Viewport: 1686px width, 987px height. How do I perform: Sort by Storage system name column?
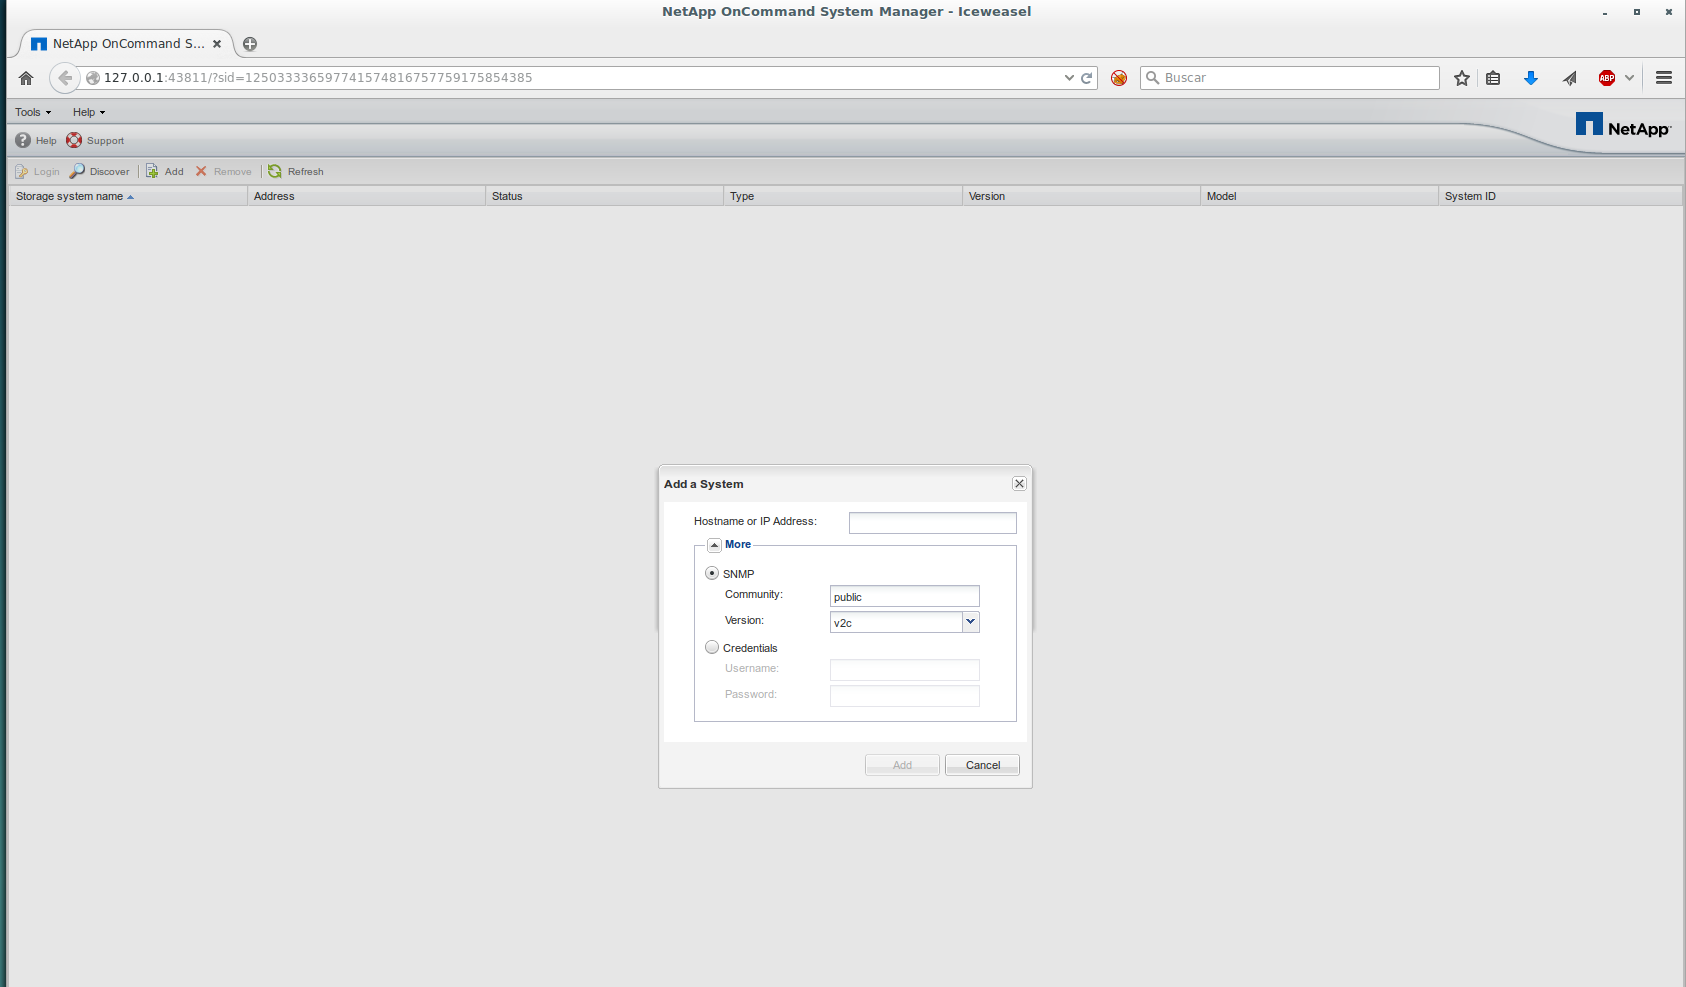[x=70, y=196]
